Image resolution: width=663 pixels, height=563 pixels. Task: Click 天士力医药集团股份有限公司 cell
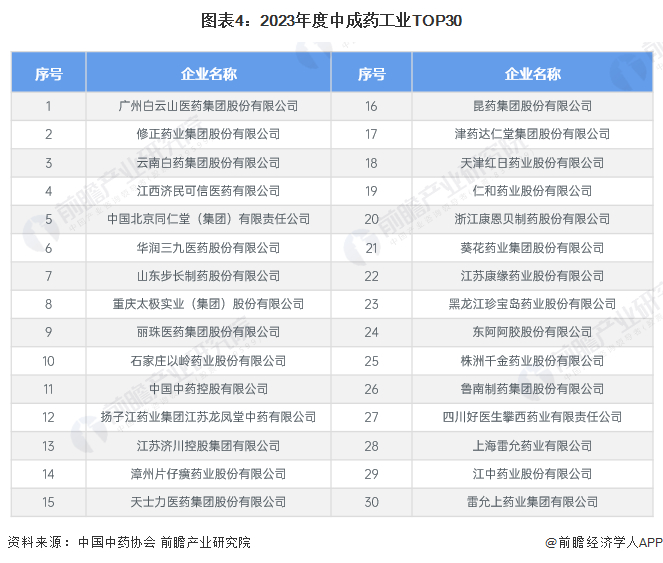point(208,502)
